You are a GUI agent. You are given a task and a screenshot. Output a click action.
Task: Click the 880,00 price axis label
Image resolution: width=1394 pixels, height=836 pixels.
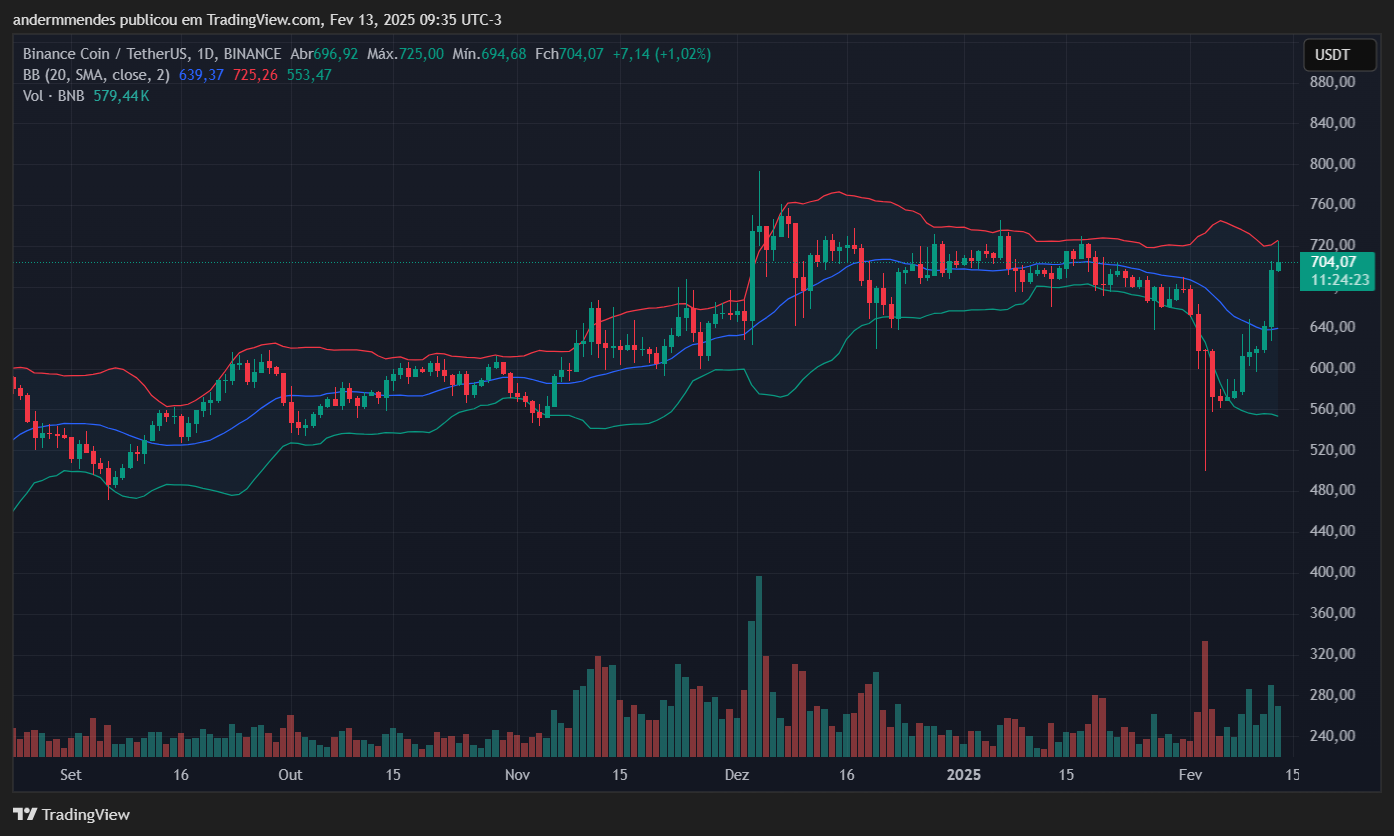tap(1333, 82)
